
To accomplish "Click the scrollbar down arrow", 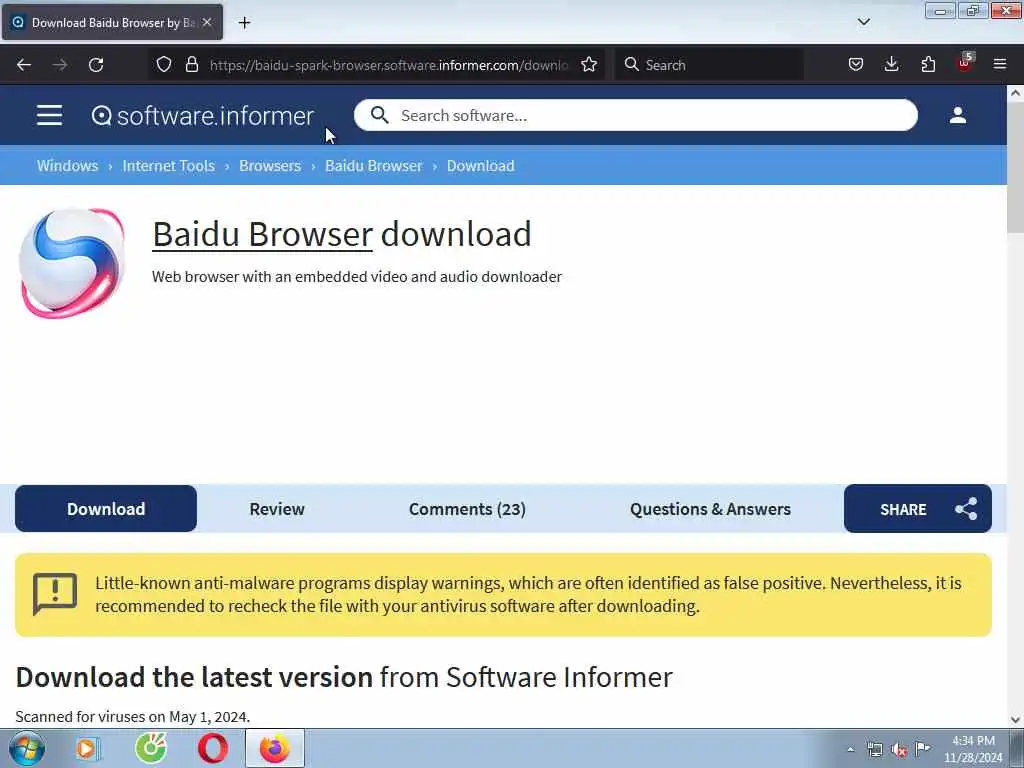I will click(1015, 720).
